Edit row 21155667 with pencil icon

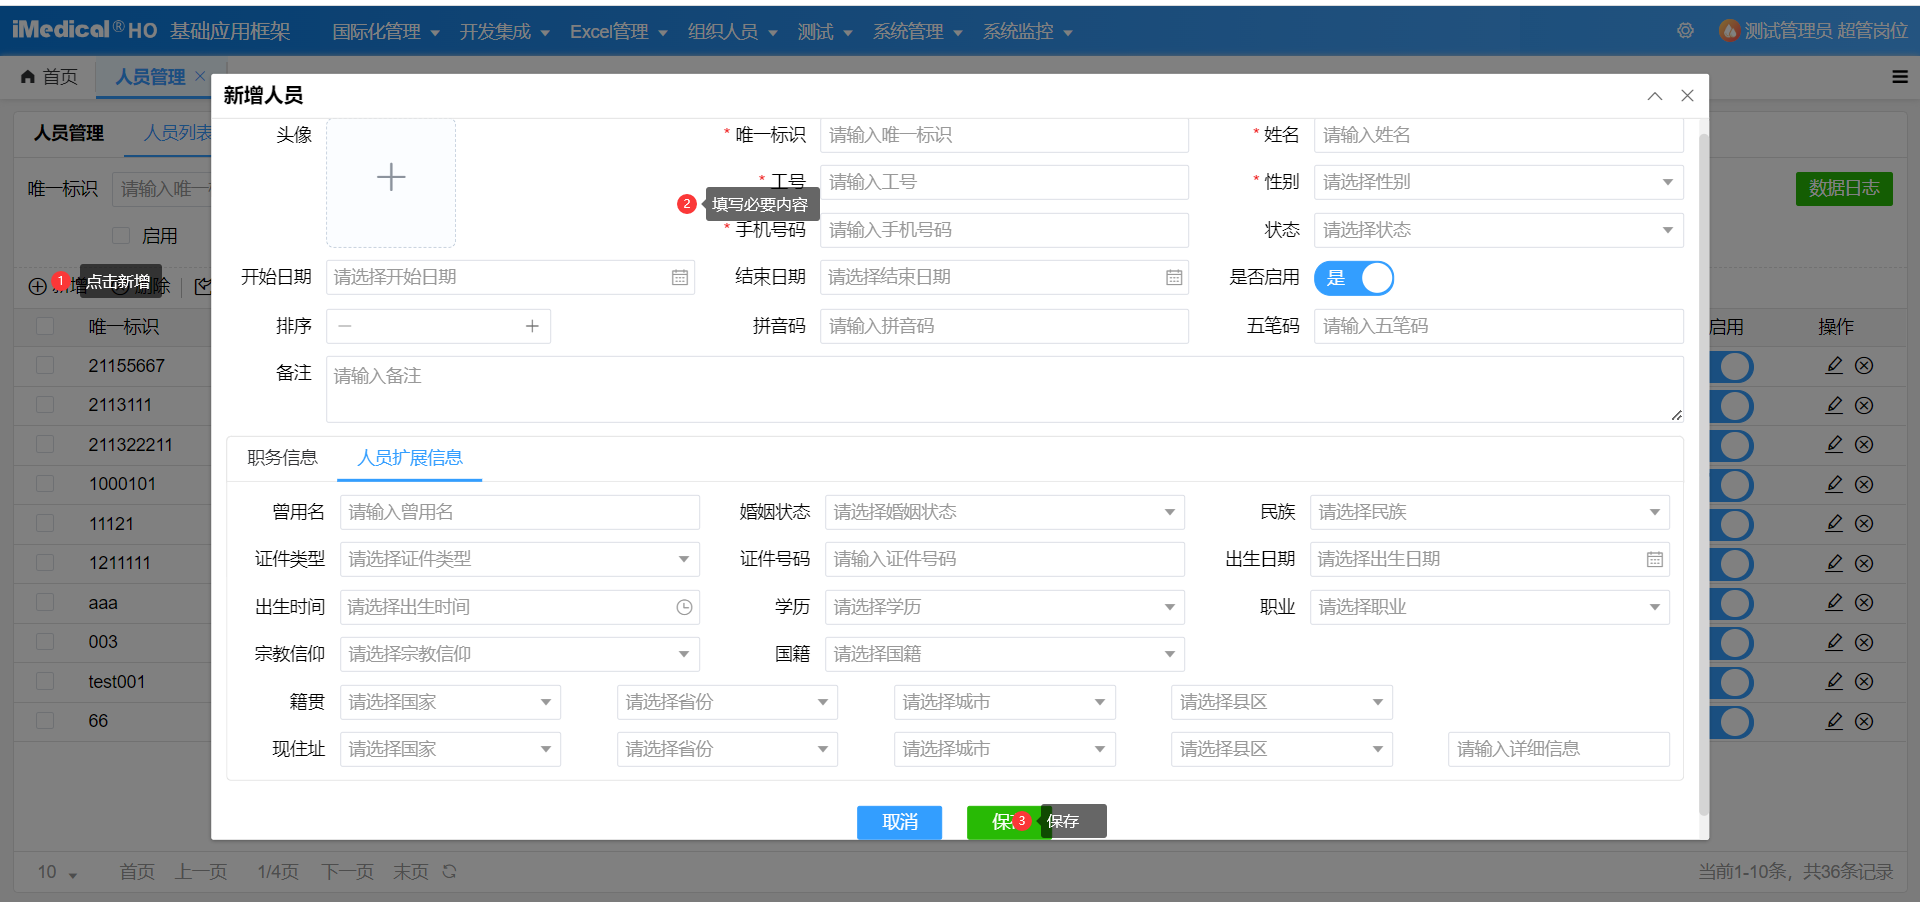click(1834, 366)
